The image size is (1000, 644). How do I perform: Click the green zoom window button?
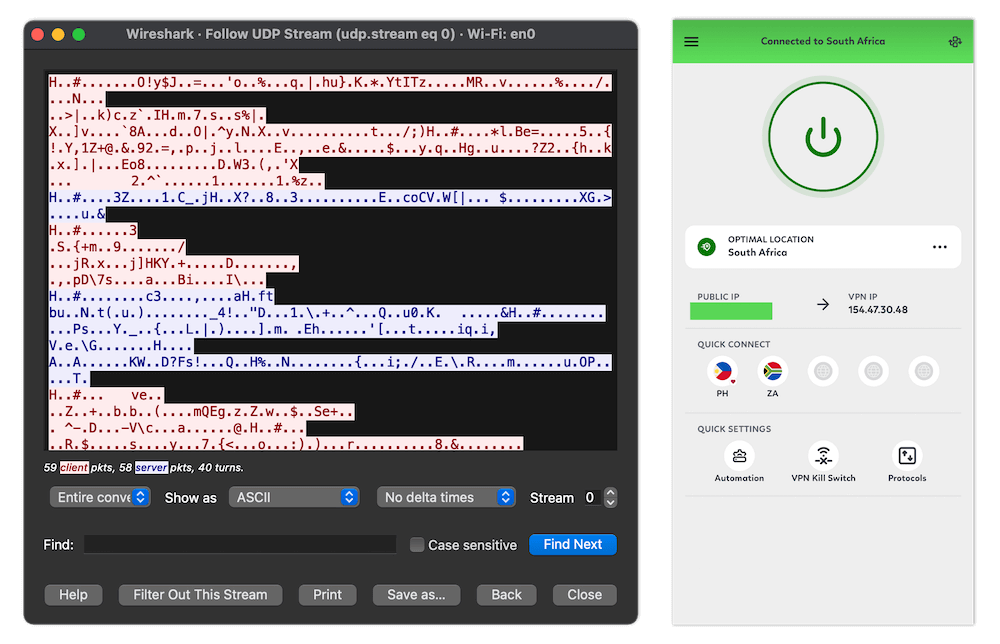click(x=78, y=34)
